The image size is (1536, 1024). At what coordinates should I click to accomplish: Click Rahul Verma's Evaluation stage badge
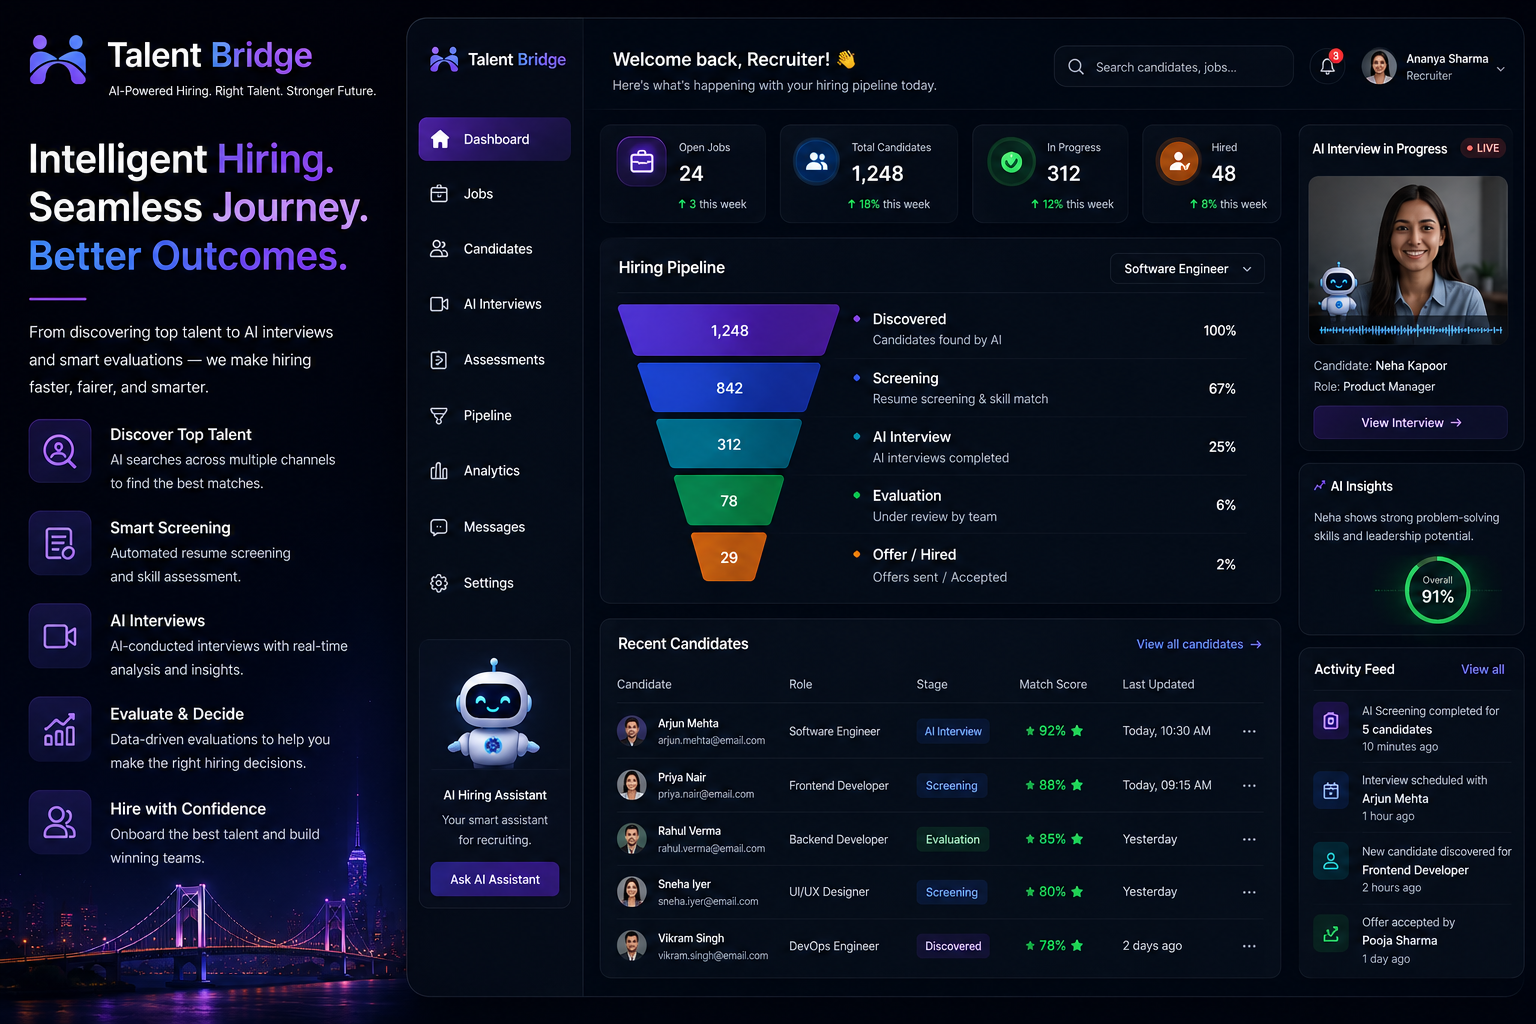[x=952, y=839]
